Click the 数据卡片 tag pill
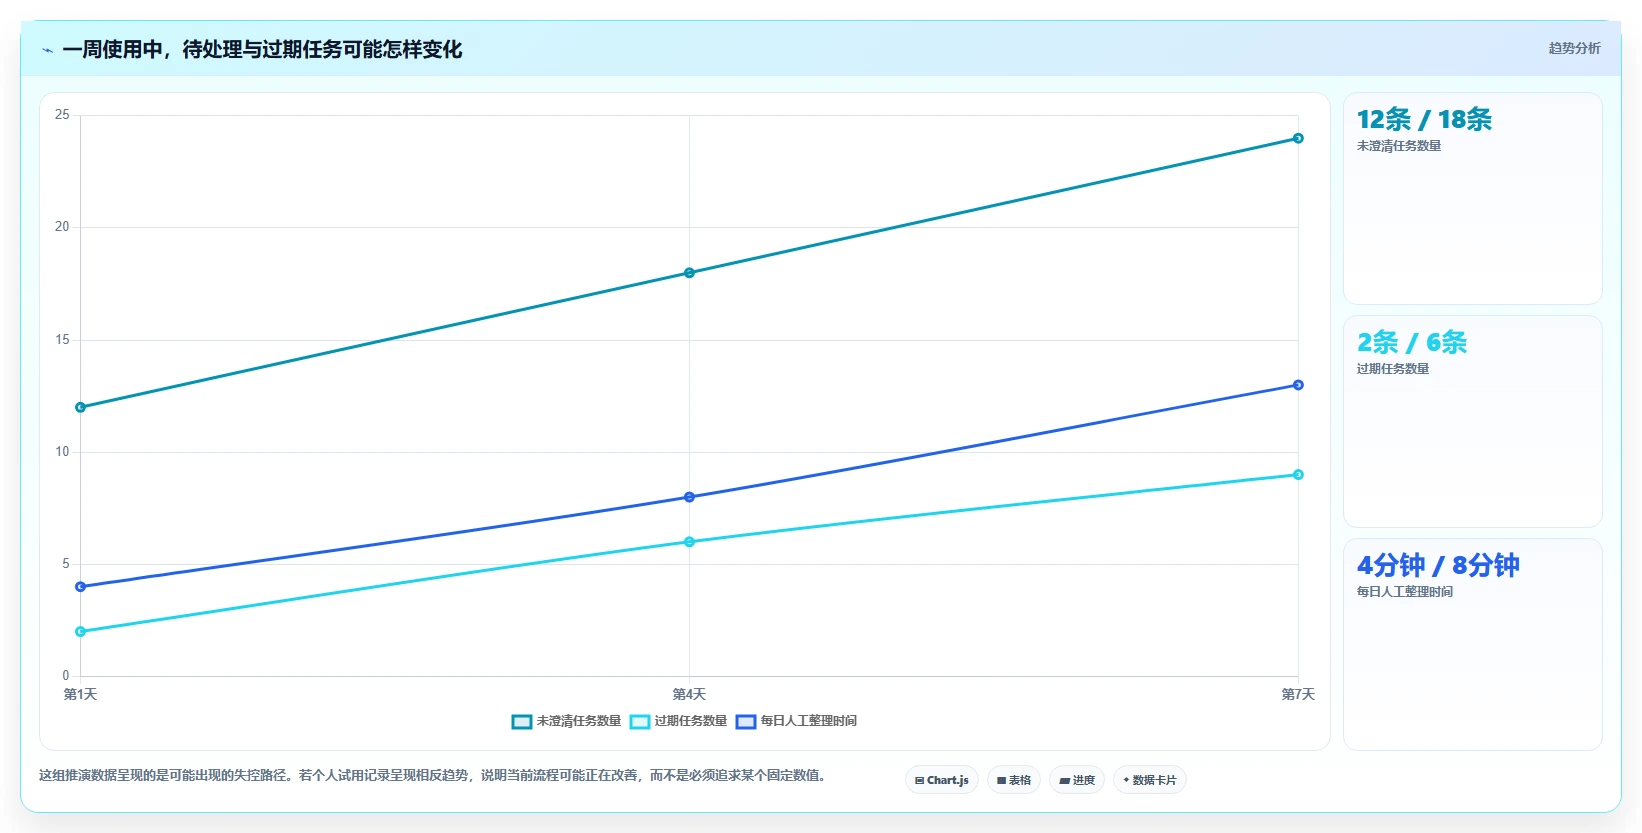Screen dimensions: 1642x833 1150,780
